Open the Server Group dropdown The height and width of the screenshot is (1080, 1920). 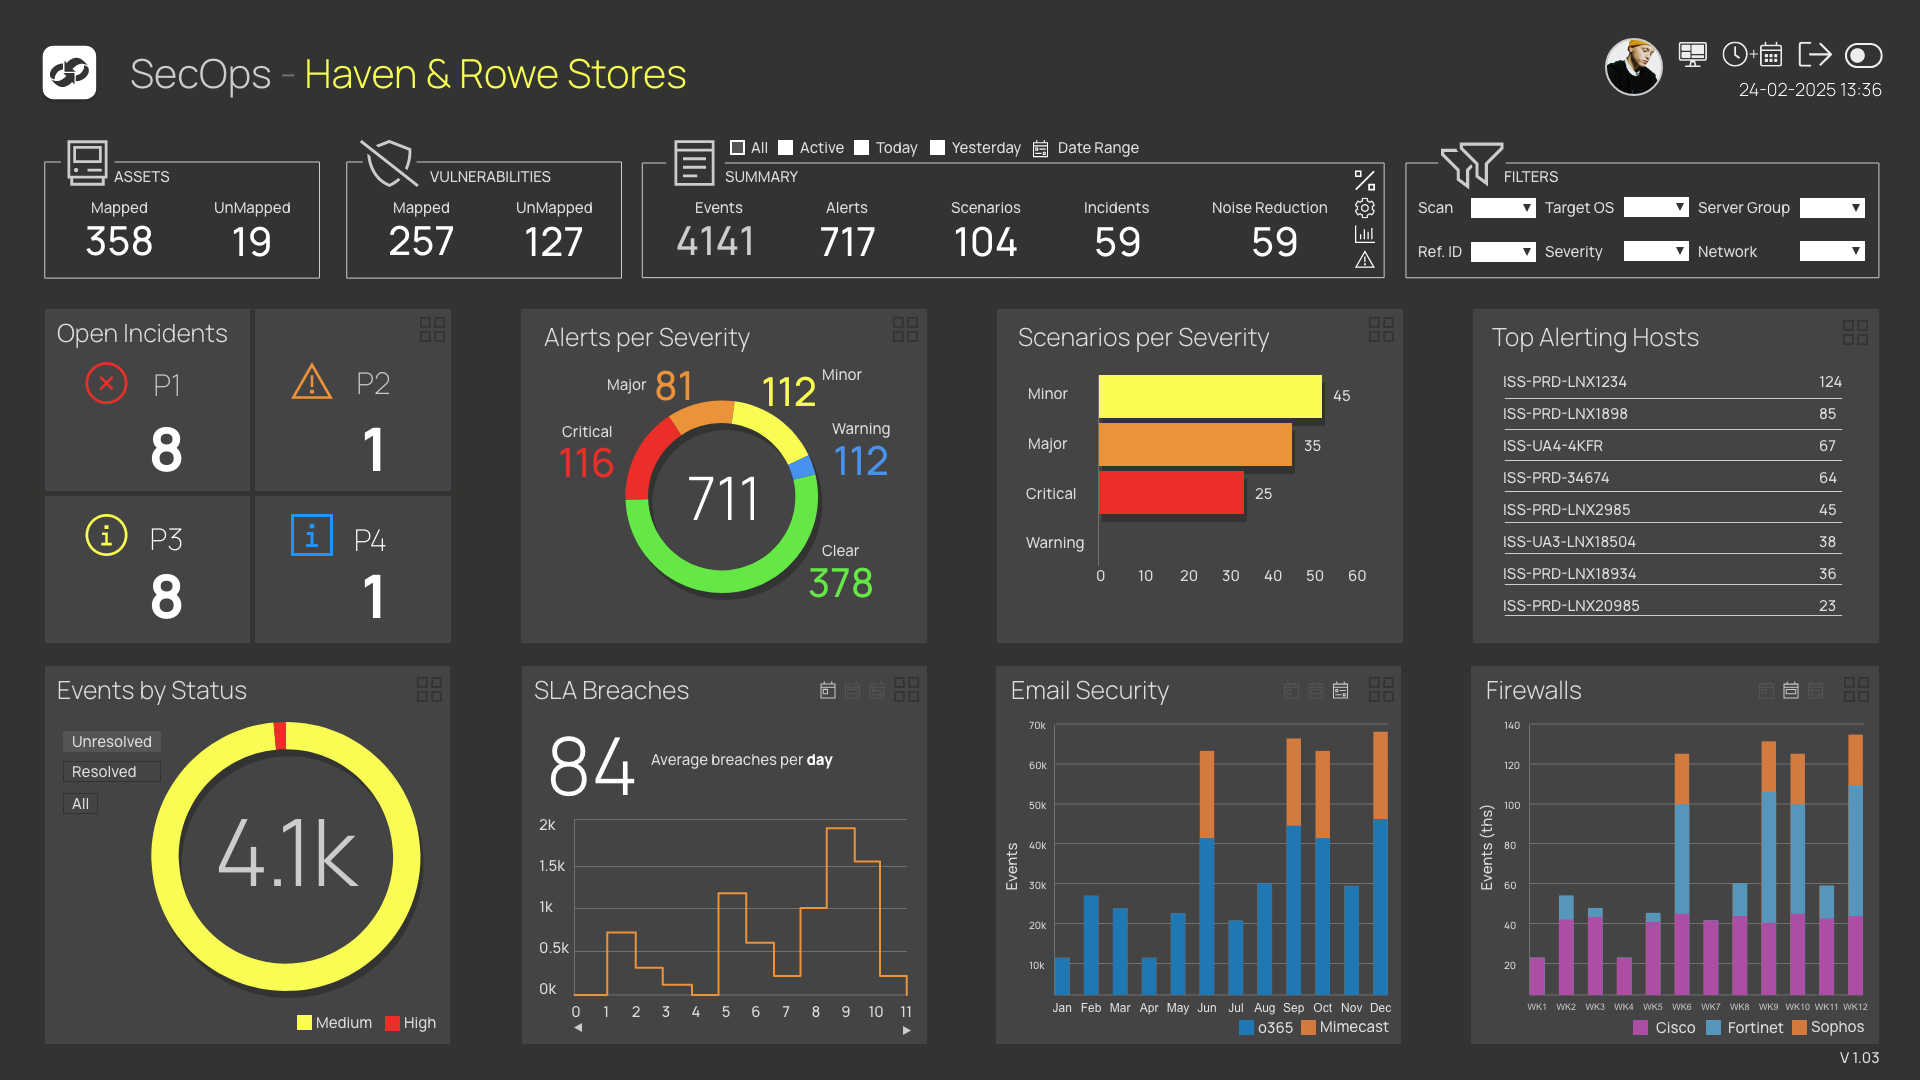(1832, 207)
